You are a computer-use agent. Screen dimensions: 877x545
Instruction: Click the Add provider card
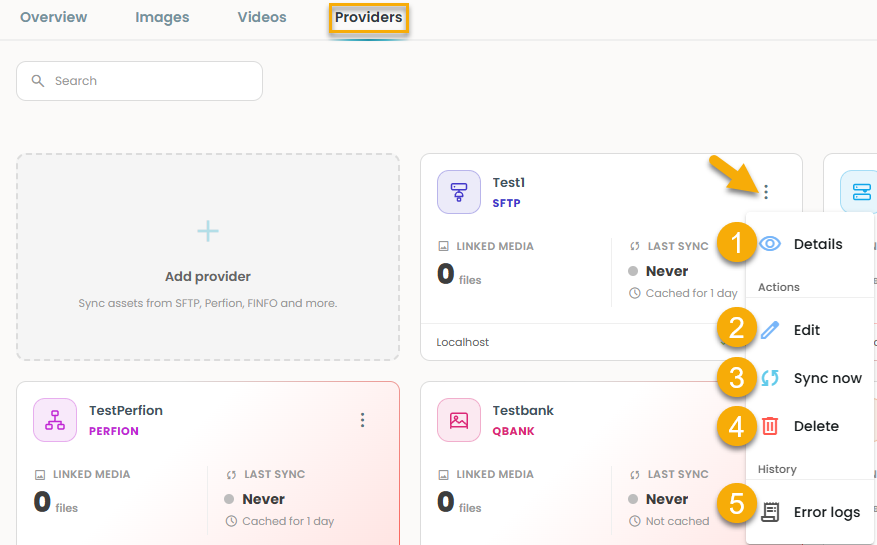[208, 257]
